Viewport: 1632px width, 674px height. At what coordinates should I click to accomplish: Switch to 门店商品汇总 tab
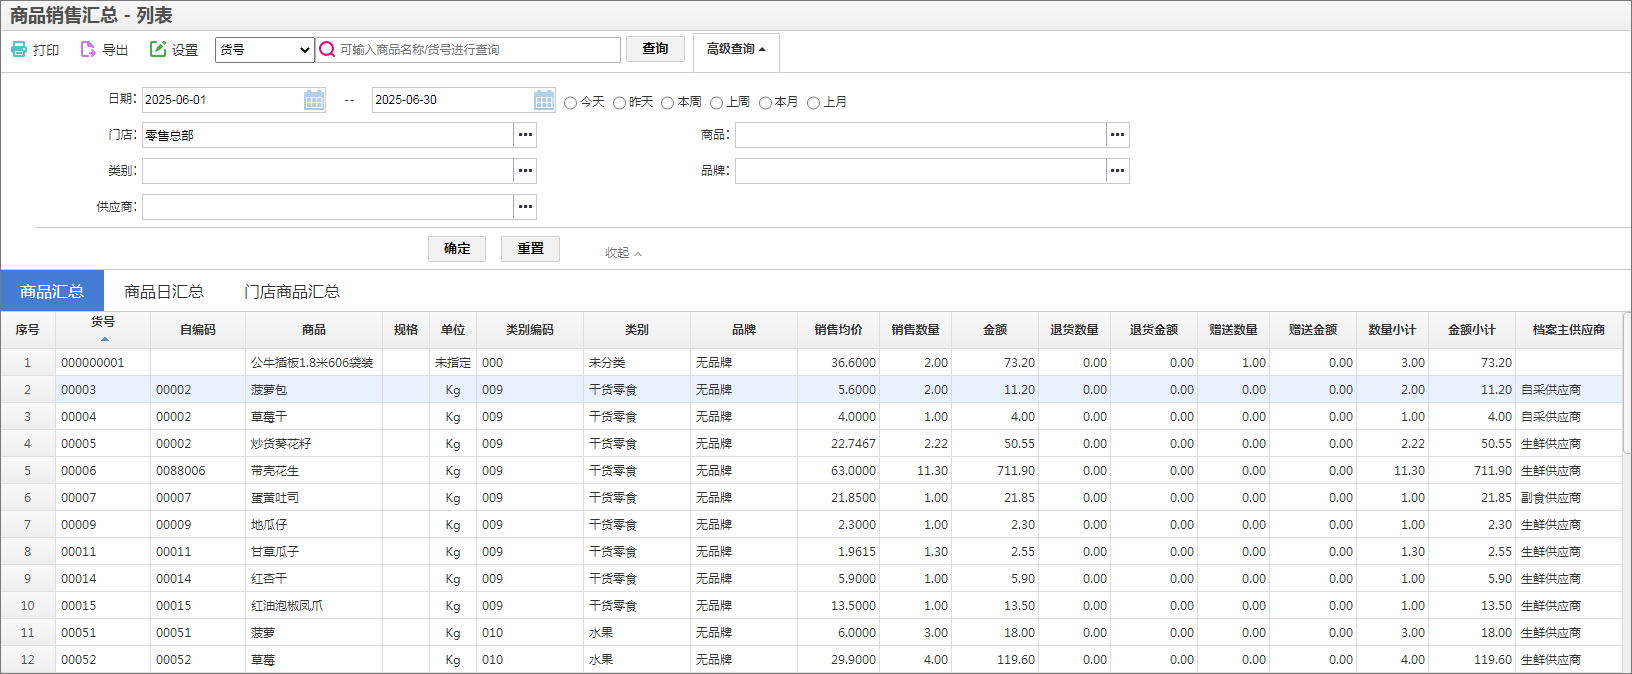coord(292,291)
